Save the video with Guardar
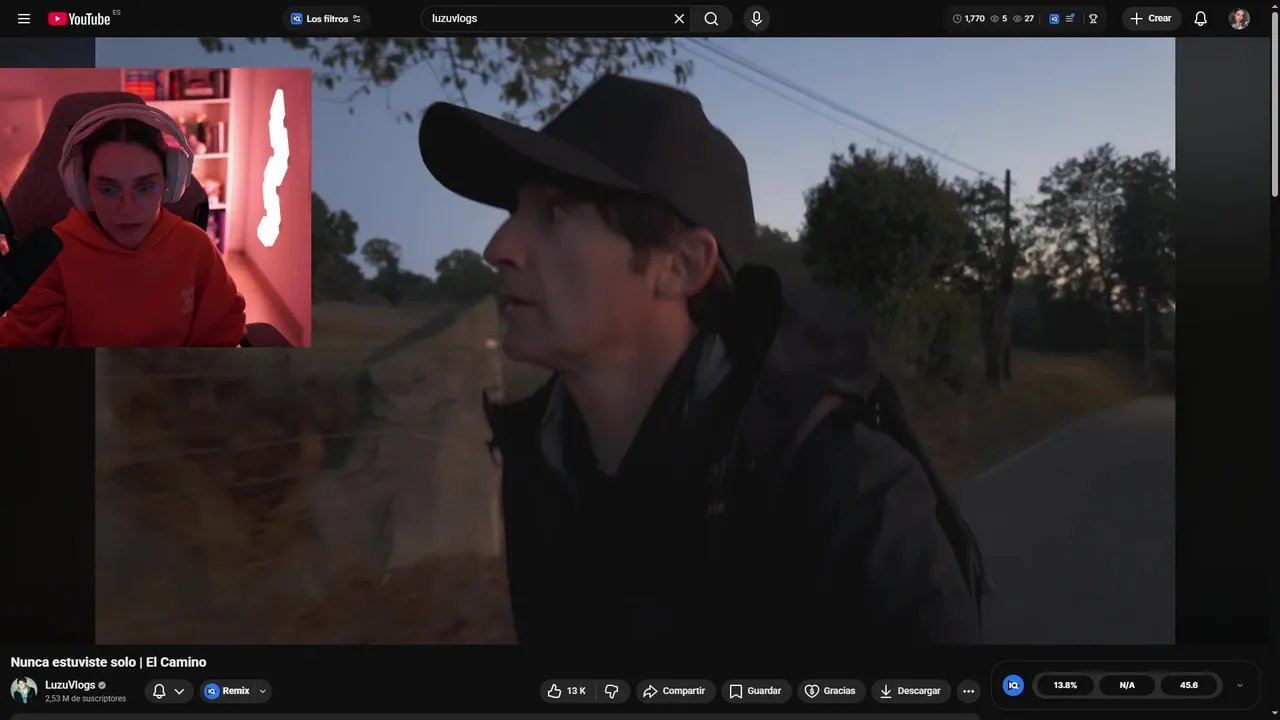Screen dimensions: 1280x720 pos(755,691)
